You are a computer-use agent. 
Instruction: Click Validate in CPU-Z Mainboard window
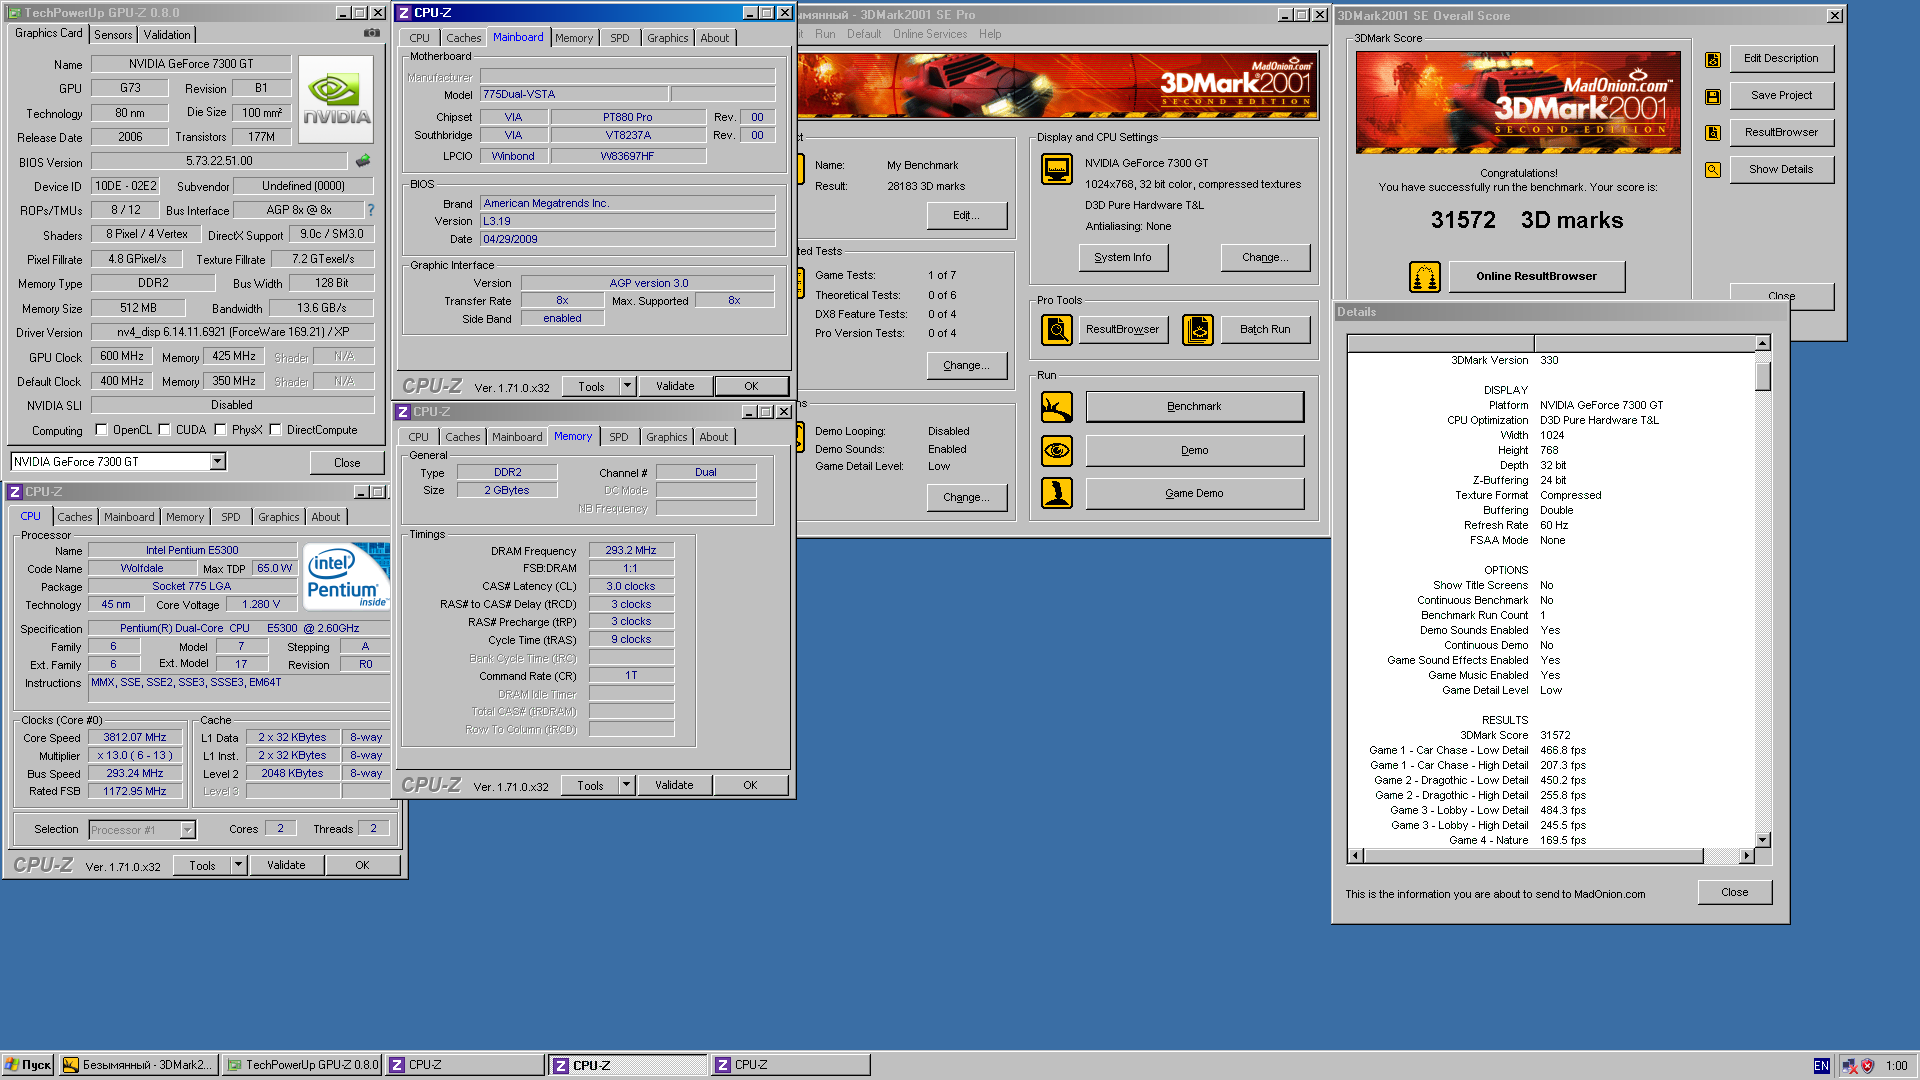[675, 386]
